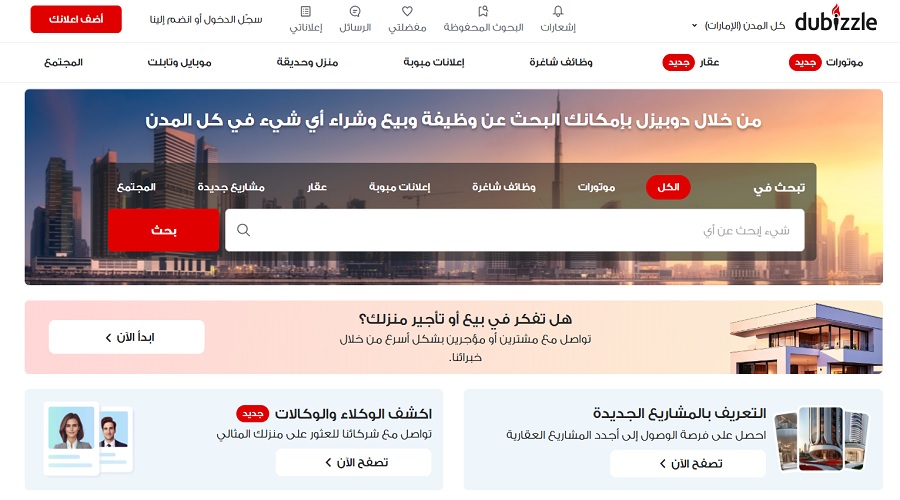The height and width of the screenshot is (500, 900).
Task: Open Property menu (عقار) in nav bar
Action: (709, 62)
